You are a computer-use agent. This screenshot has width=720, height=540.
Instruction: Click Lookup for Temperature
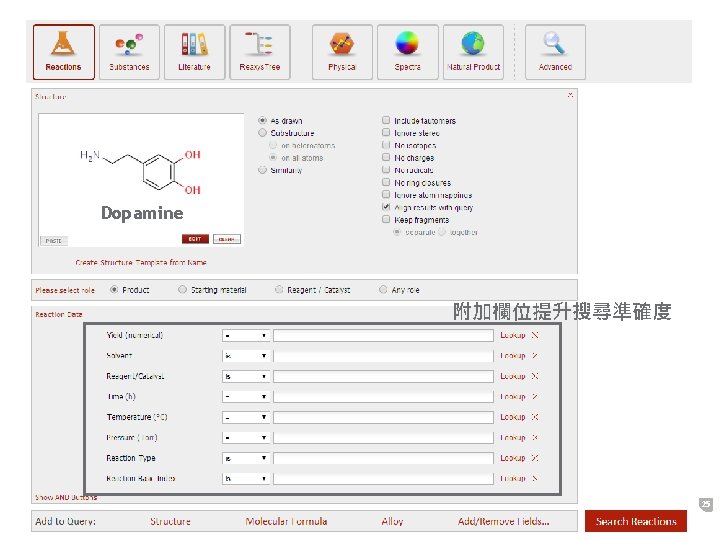(512, 417)
